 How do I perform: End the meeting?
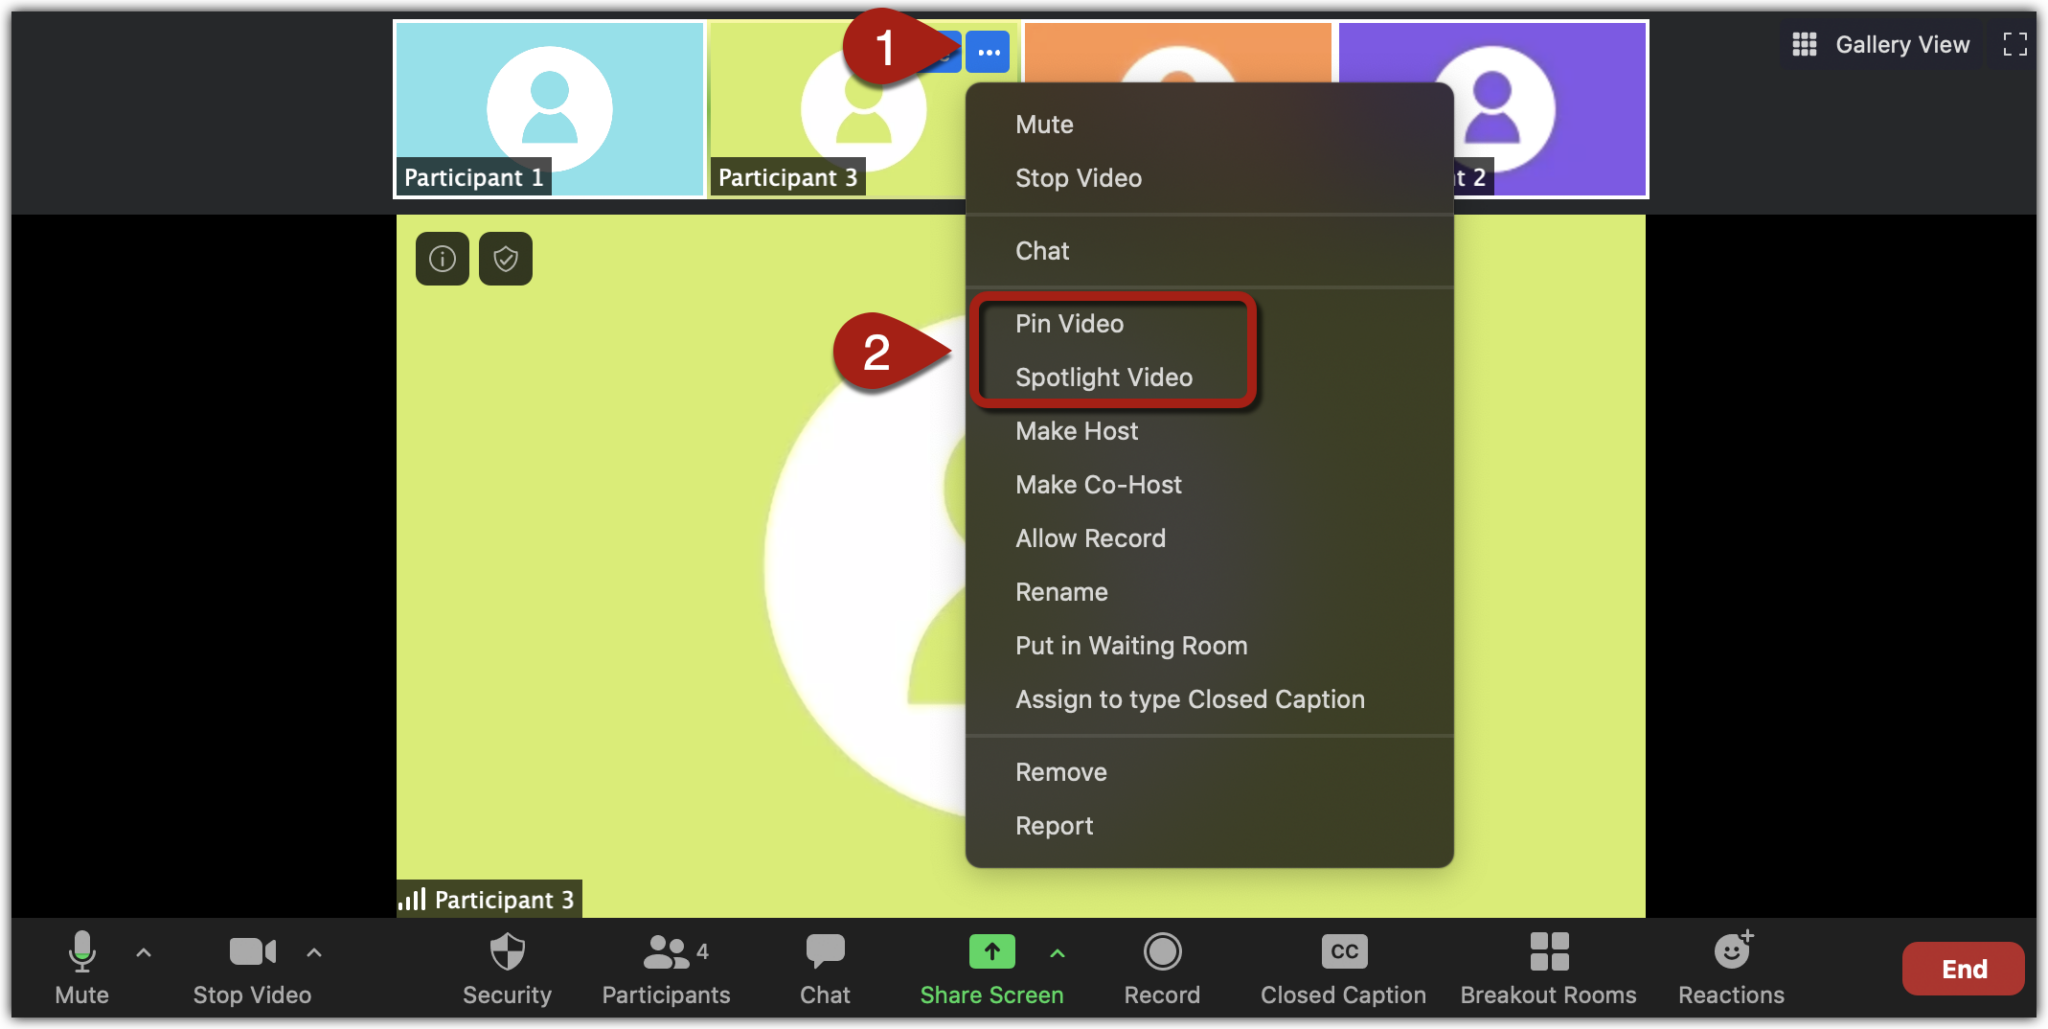tap(1962, 968)
